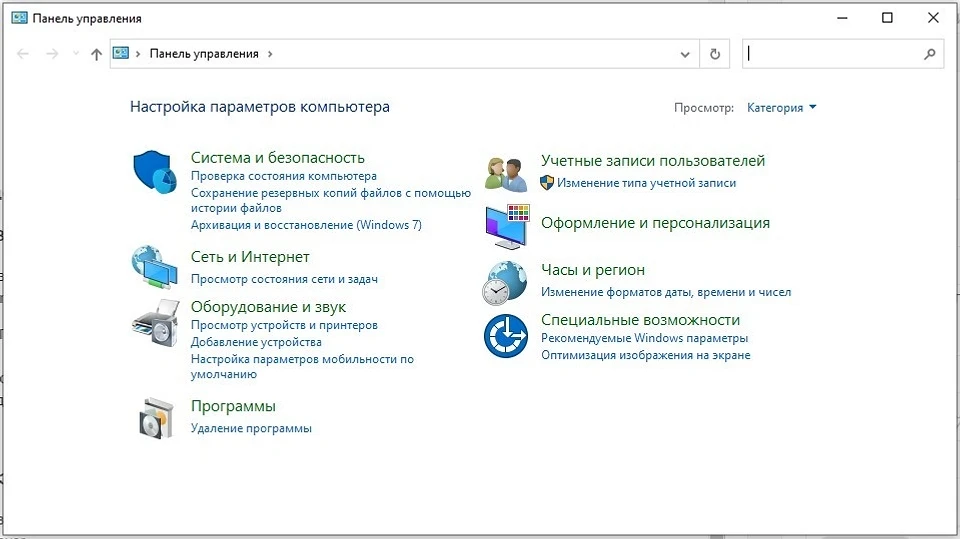Expand chevron after Панель управления breadcrumb
The height and width of the screenshot is (539, 960).
point(270,54)
